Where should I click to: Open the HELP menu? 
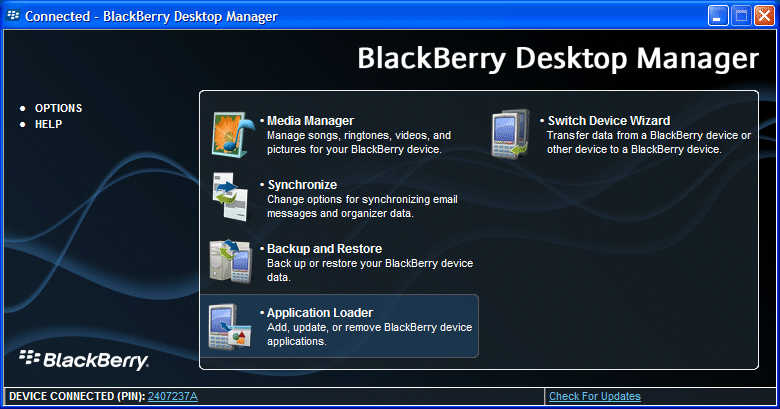[x=48, y=124]
